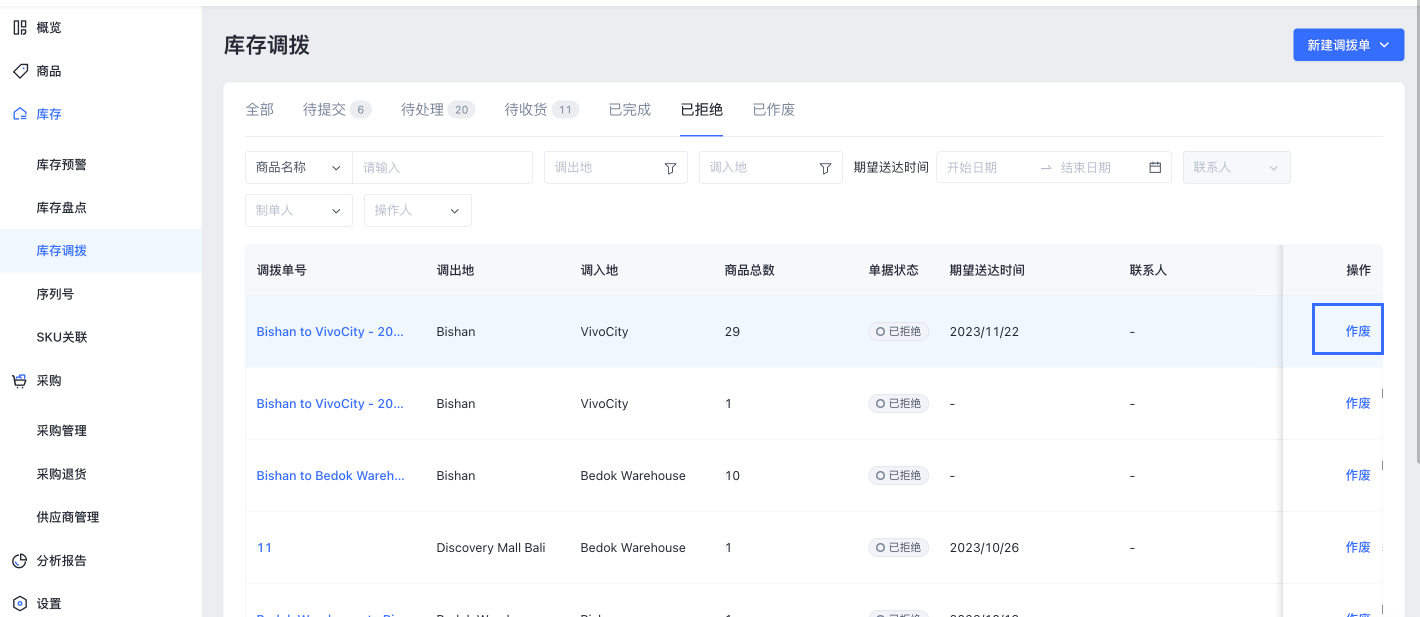
Task: Click the 期望送达时间 column header
Action: click(x=988, y=270)
